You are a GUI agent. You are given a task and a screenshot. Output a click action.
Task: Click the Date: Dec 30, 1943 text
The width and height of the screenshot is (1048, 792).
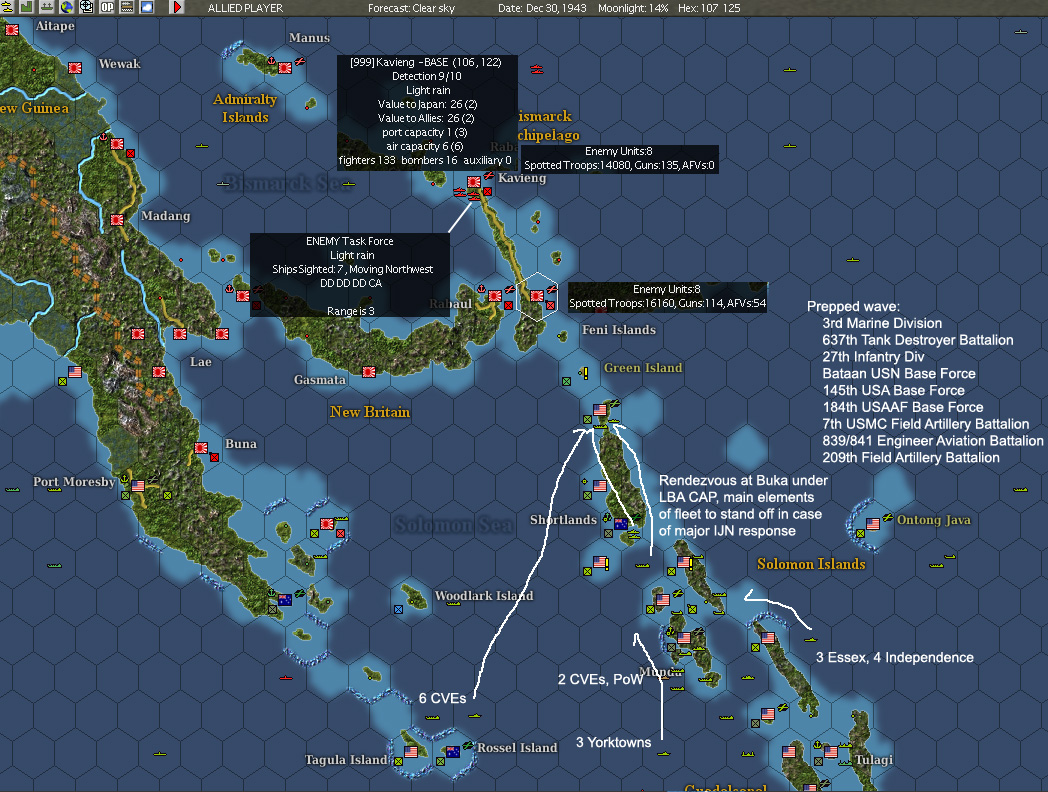tap(542, 8)
